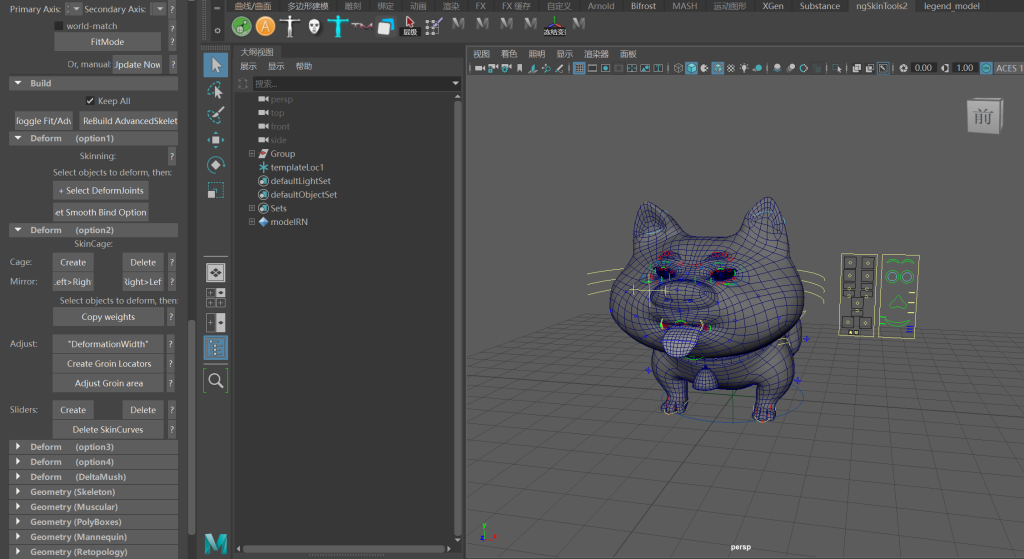Image resolution: width=1024 pixels, height=559 pixels.
Task: Click the viewport isolate select icon
Action: coord(837,68)
